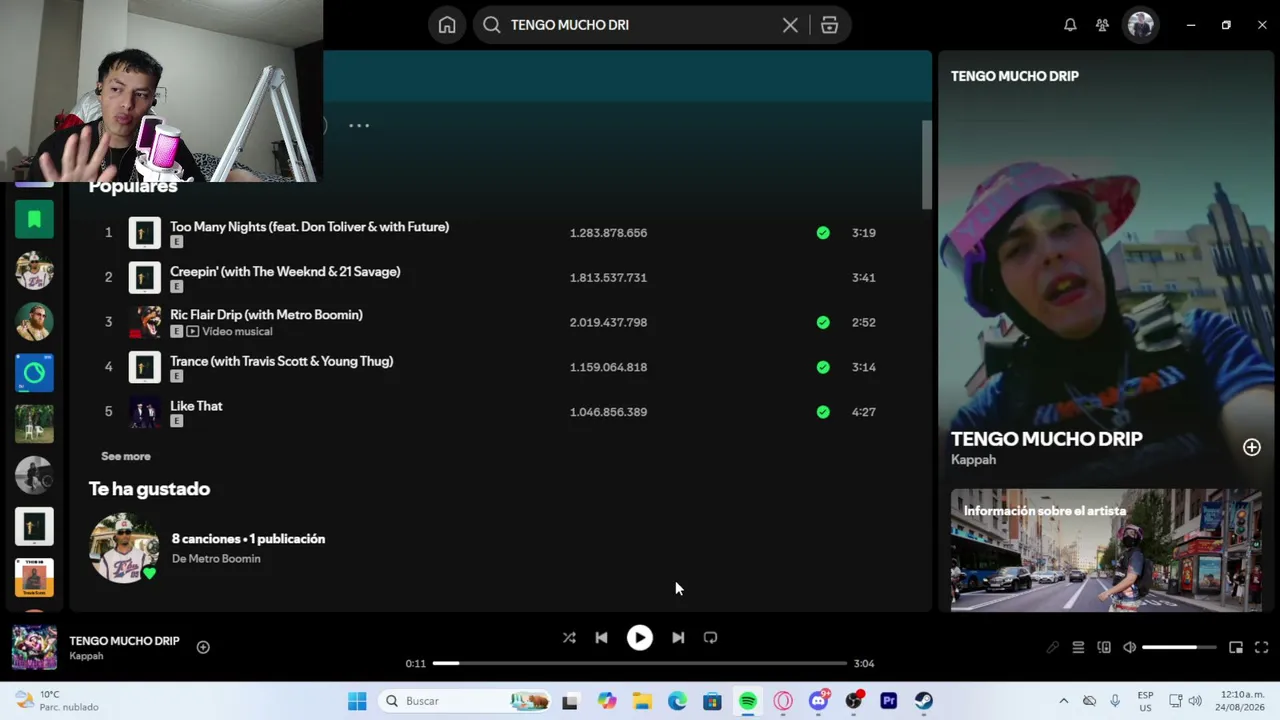1280x720 pixels.
Task: Open the playback queue icon
Action: coord(1078,647)
